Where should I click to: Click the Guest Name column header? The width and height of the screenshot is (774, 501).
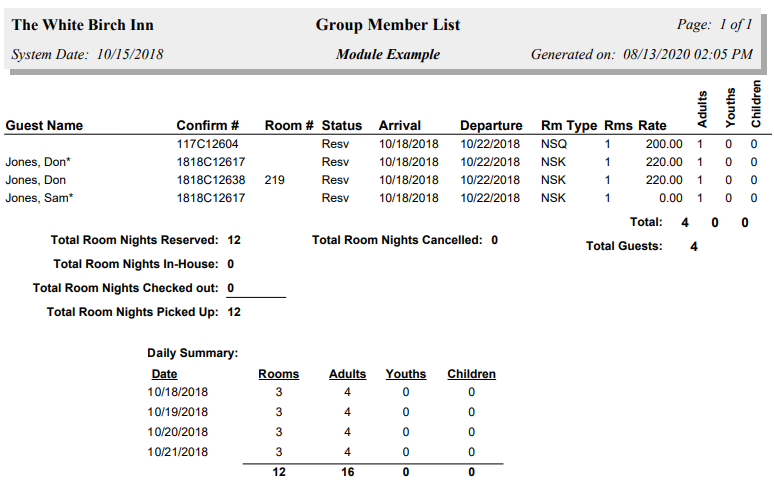coord(44,126)
